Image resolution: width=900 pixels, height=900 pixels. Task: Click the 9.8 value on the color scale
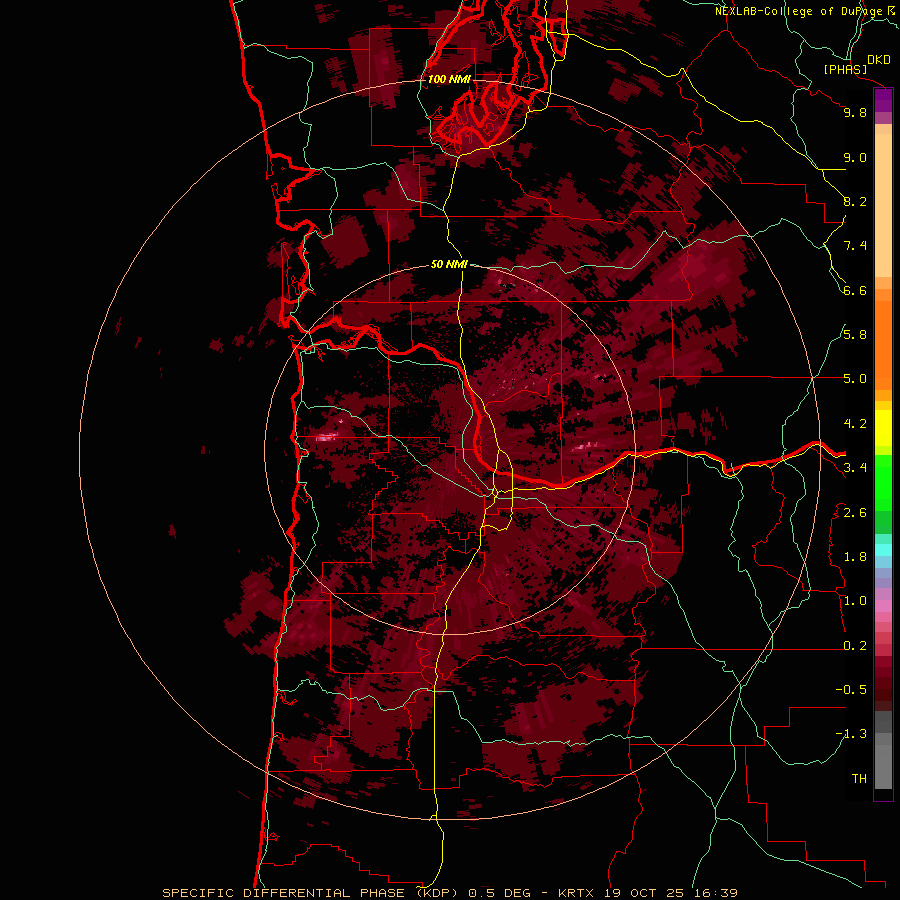(855, 112)
